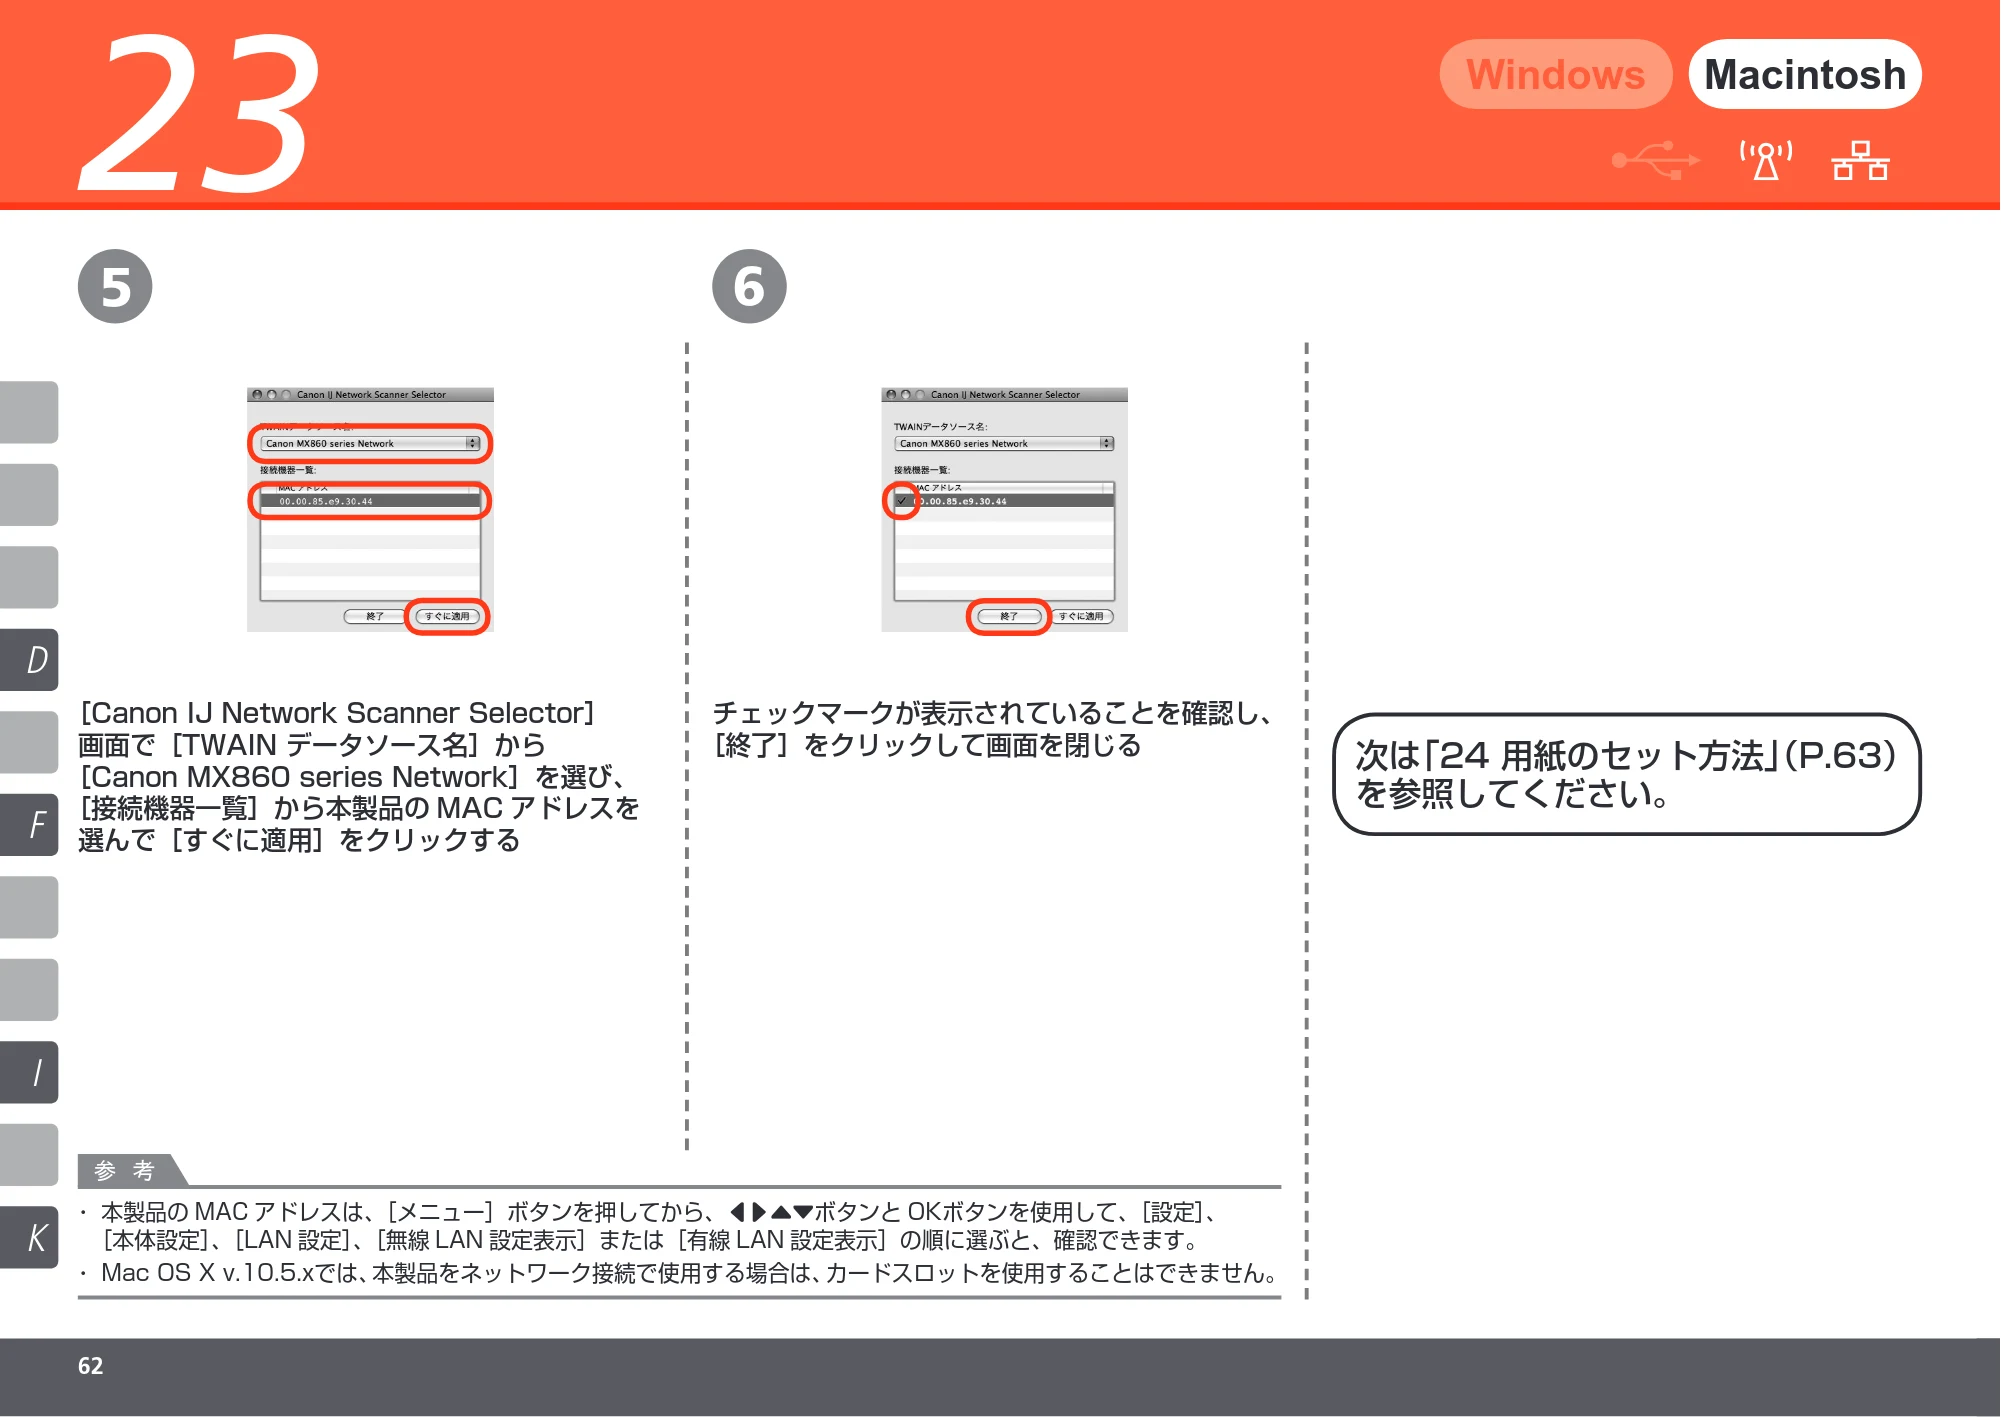Click the wireless LAN antenna icon

1766,160
